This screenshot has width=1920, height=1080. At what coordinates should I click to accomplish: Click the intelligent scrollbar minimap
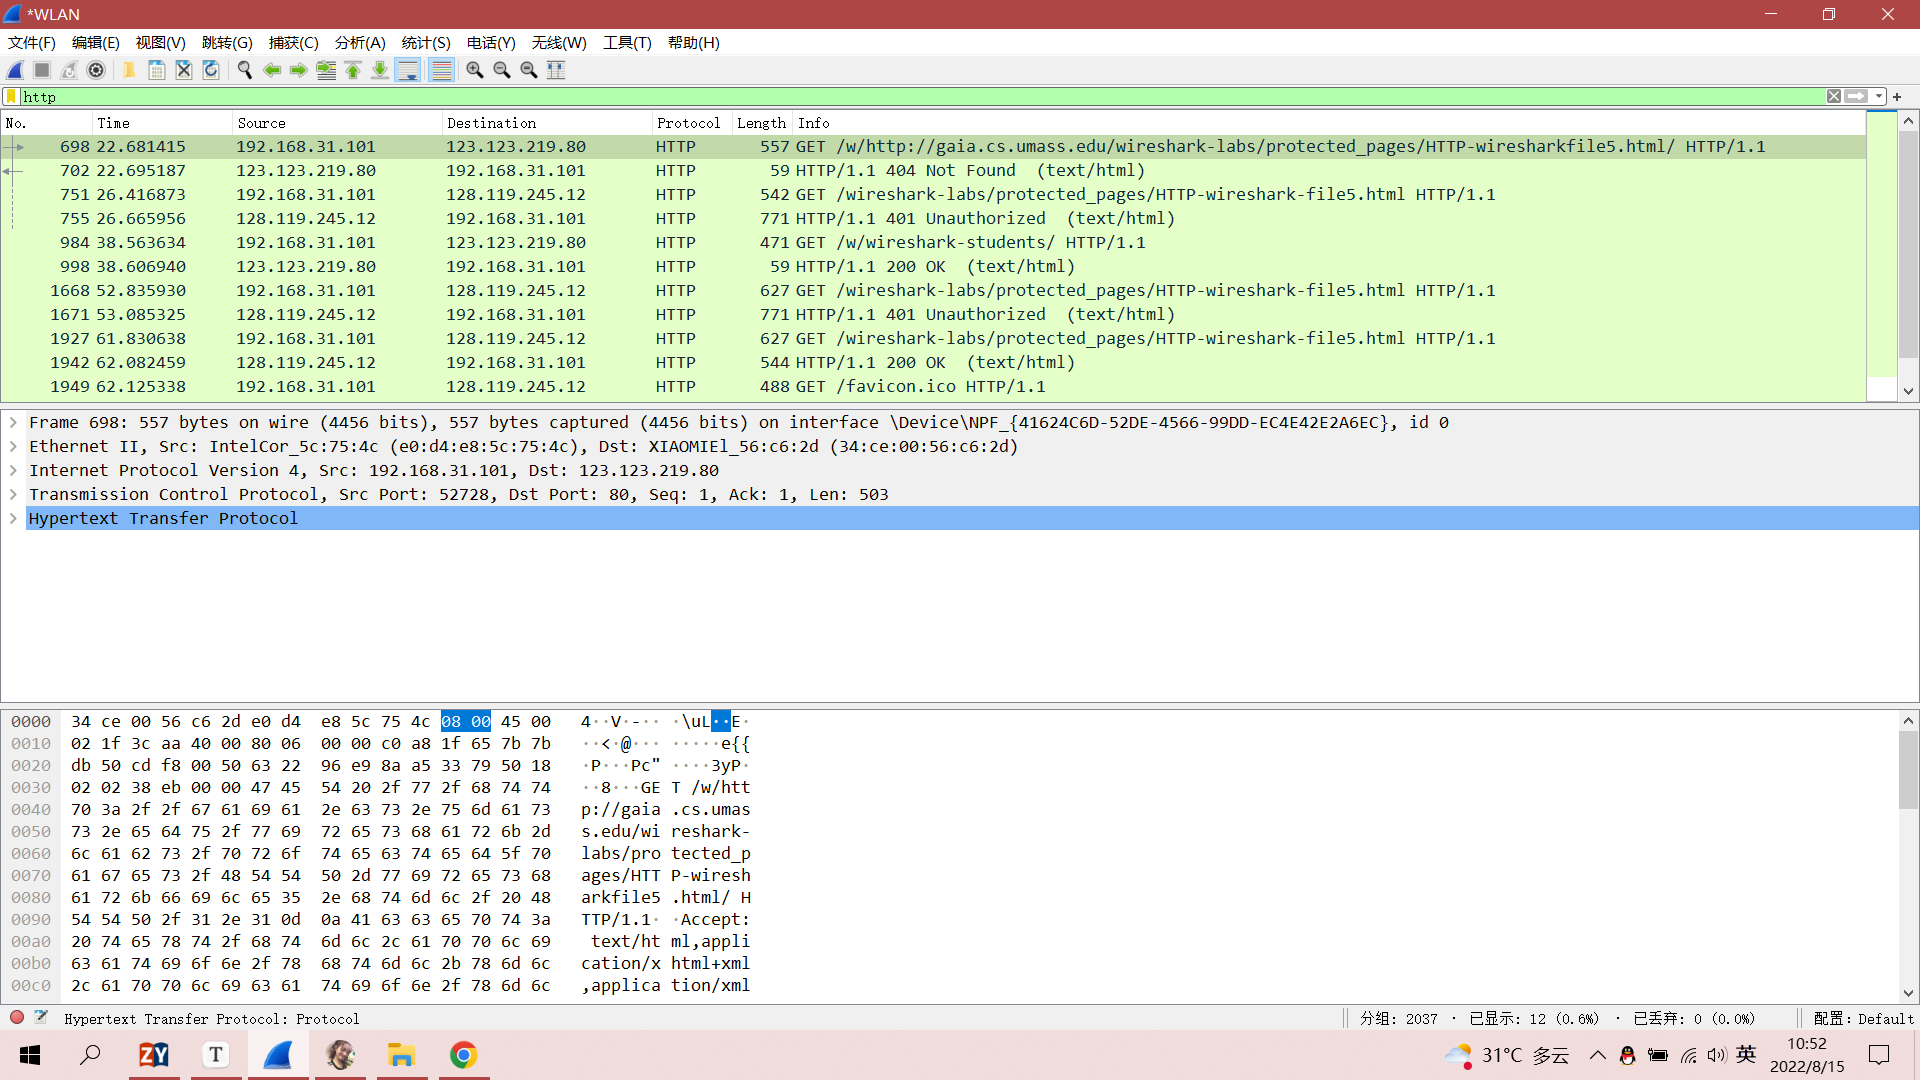tap(1882, 255)
